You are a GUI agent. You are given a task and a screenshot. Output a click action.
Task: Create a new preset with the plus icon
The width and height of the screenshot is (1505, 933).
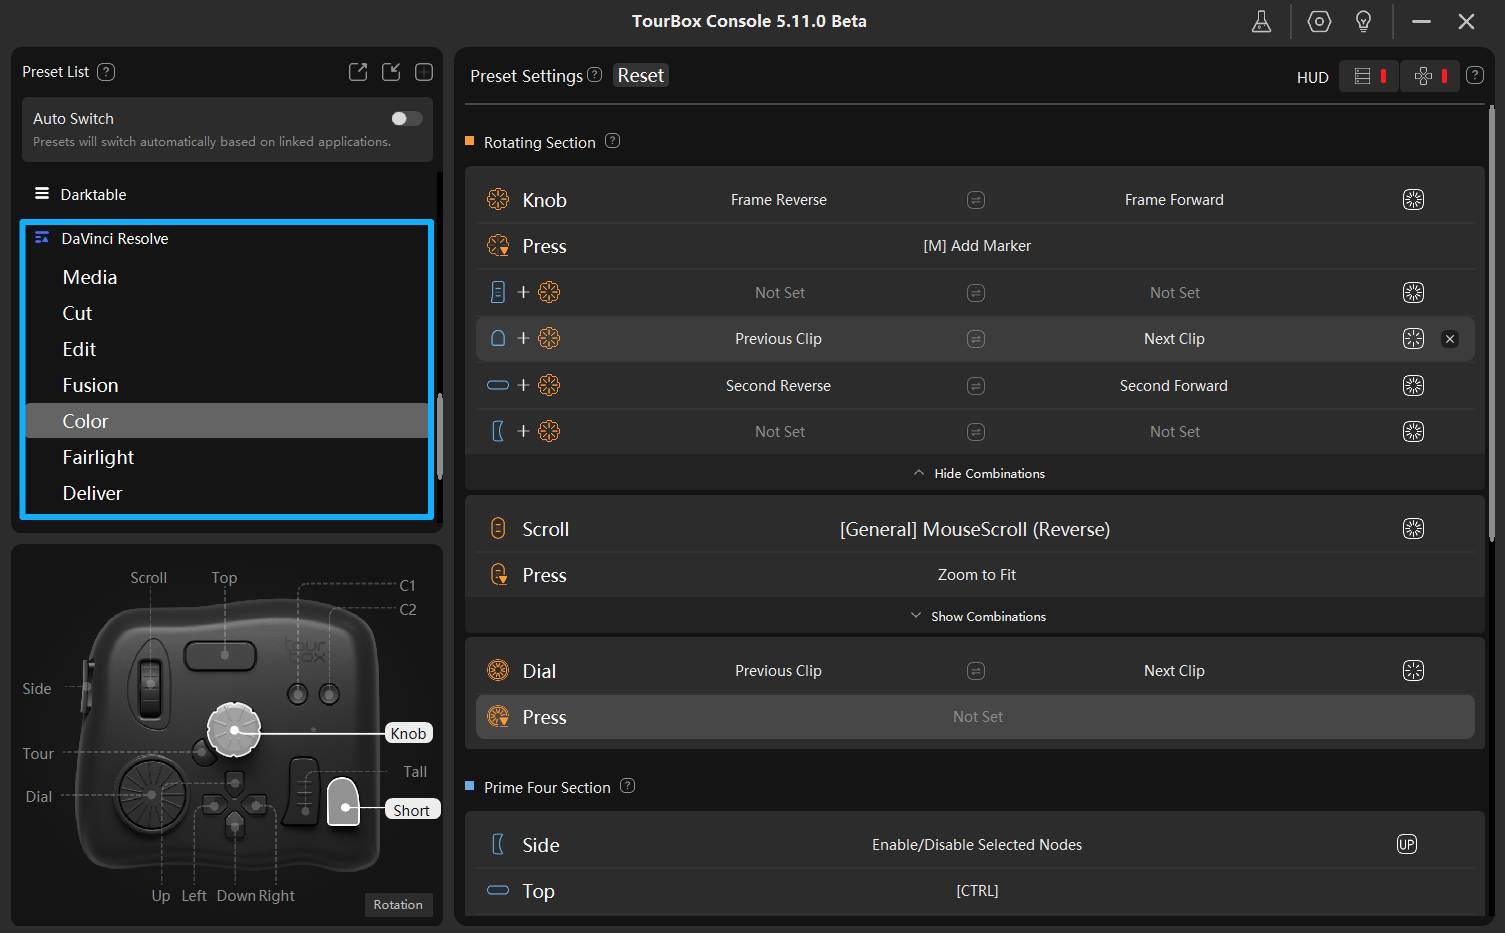coord(423,71)
